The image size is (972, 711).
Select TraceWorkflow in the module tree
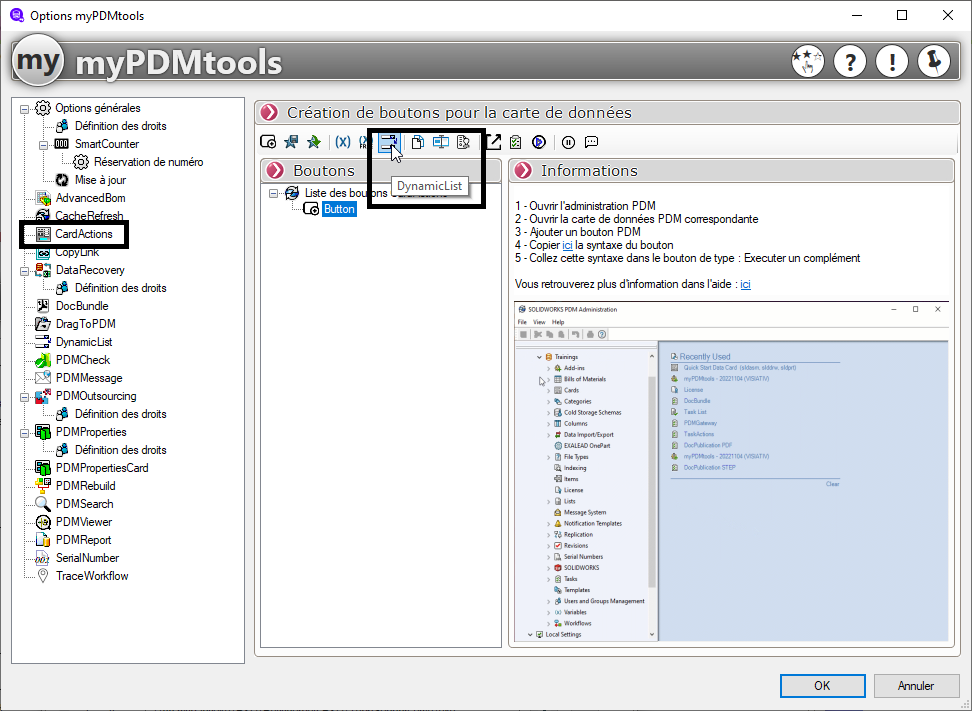(91, 576)
